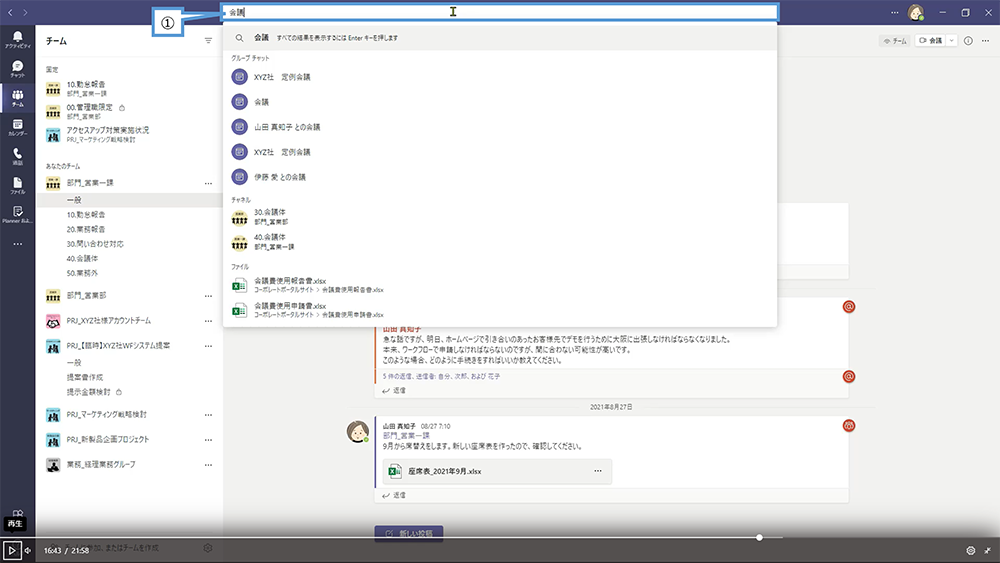Open more options for PRJ_マーケティング戦略検討
Viewport: 1000px width, 563px height.
pyautogui.click(x=208, y=414)
